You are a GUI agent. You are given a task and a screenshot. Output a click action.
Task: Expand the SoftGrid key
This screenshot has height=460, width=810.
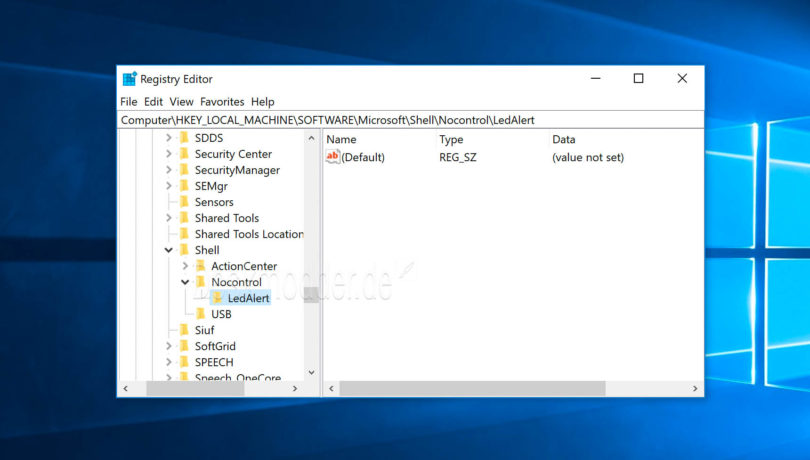tap(168, 346)
